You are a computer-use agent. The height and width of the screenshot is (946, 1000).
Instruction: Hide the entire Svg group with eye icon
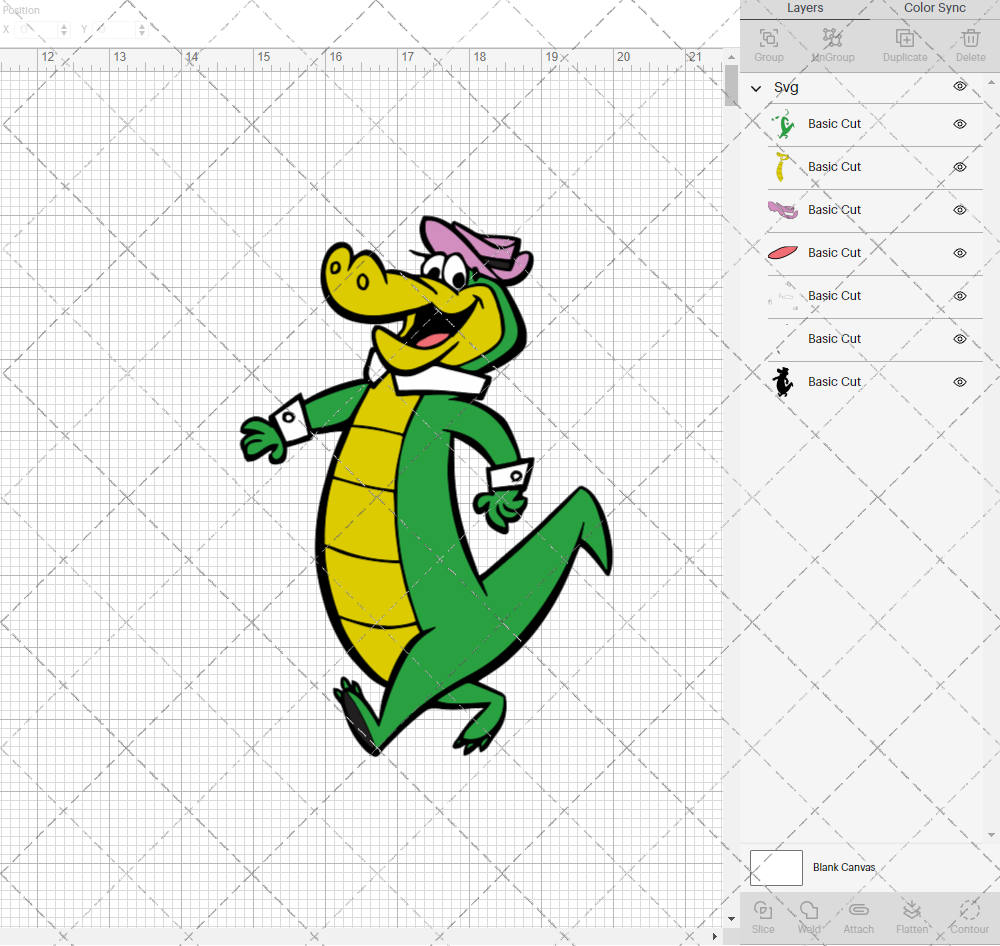[x=960, y=86]
